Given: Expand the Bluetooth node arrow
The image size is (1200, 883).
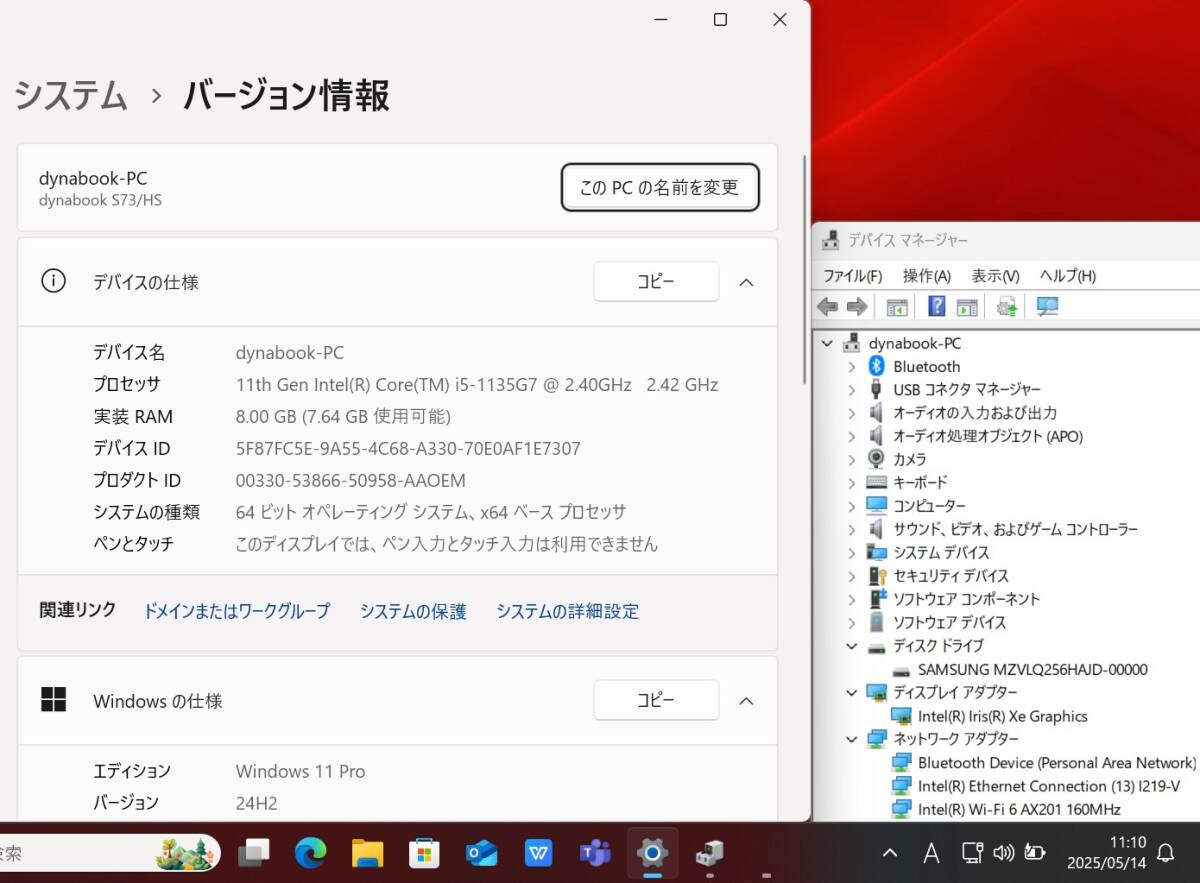Looking at the screenshot, I should click(x=852, y=366).
